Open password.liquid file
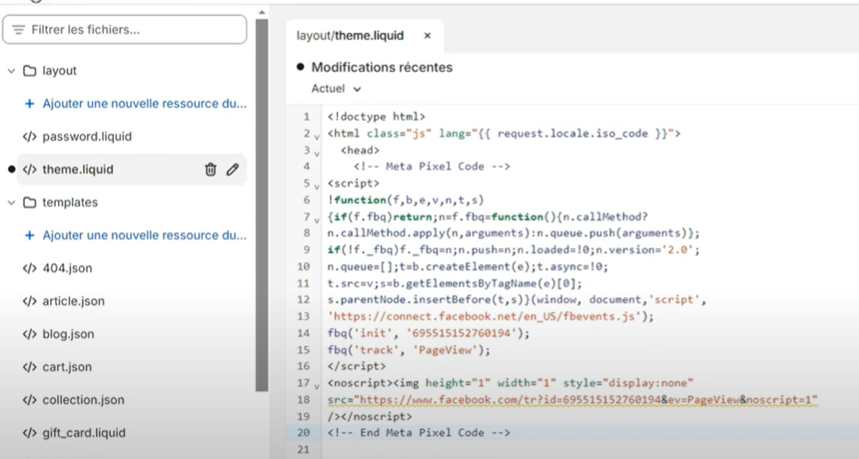The height and width of the screenshot is (459, 859). click(87, 136)
